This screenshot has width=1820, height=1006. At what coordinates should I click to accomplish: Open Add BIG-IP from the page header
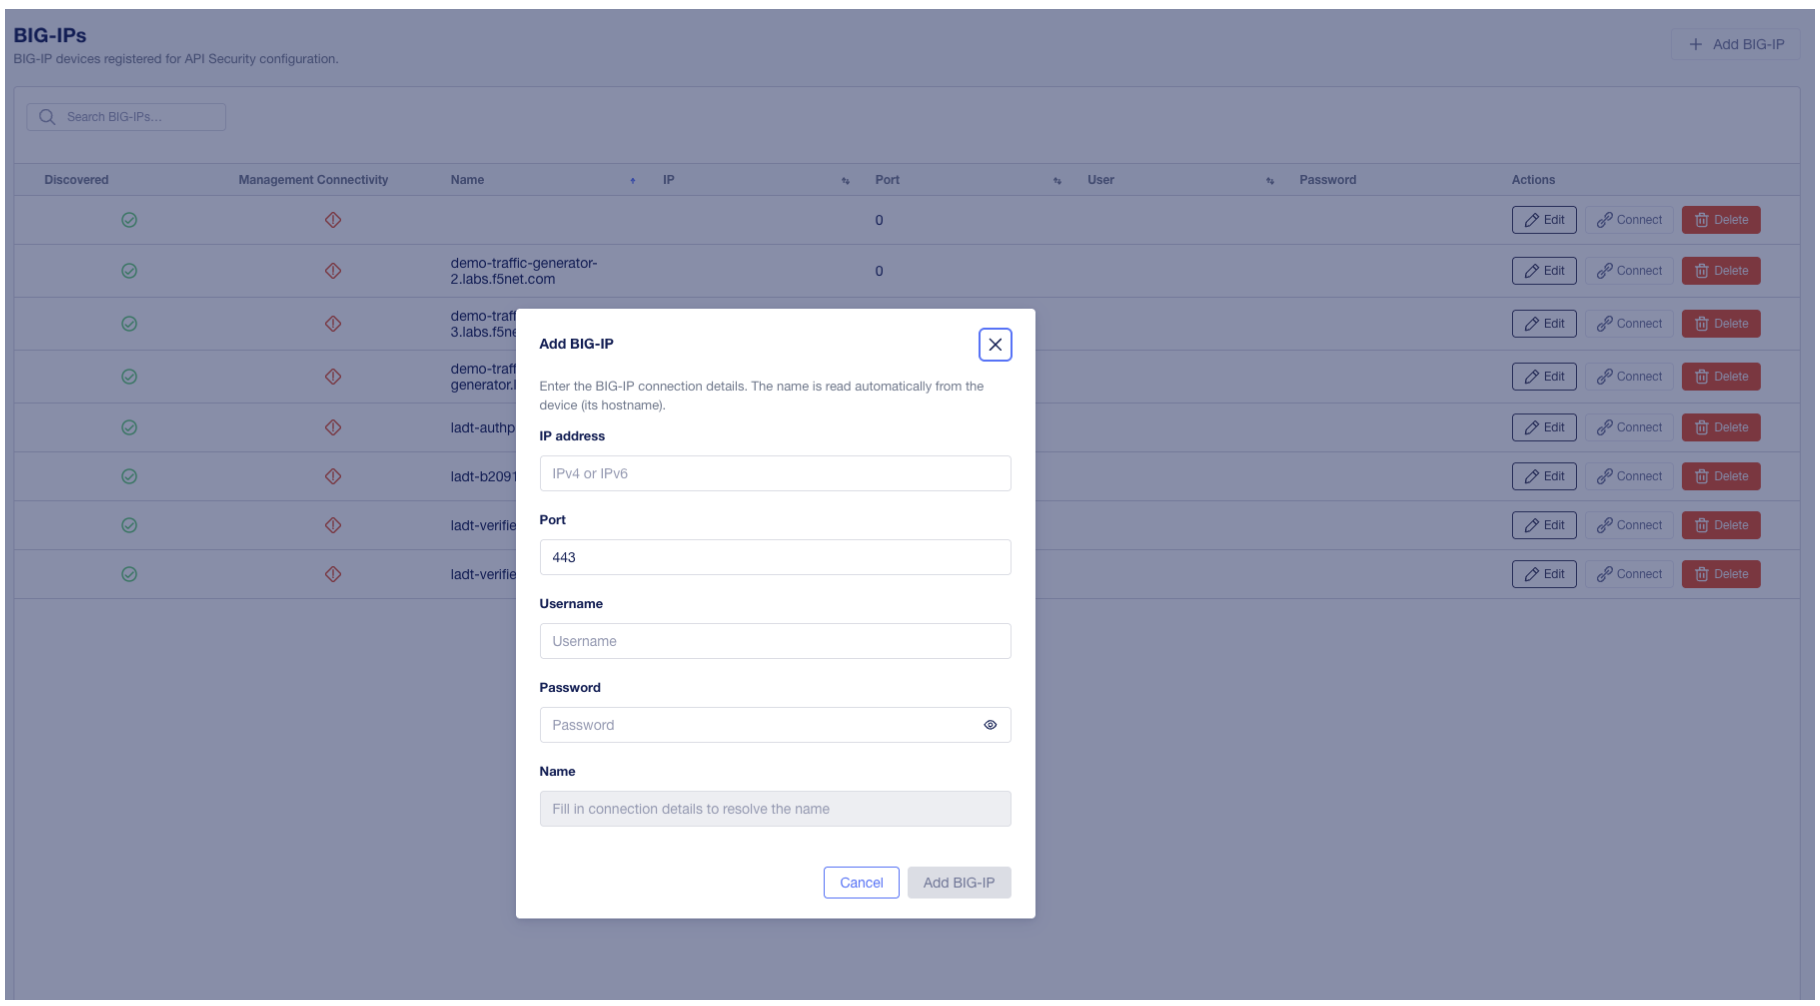pyautogui.click(x=1735, y=44)
